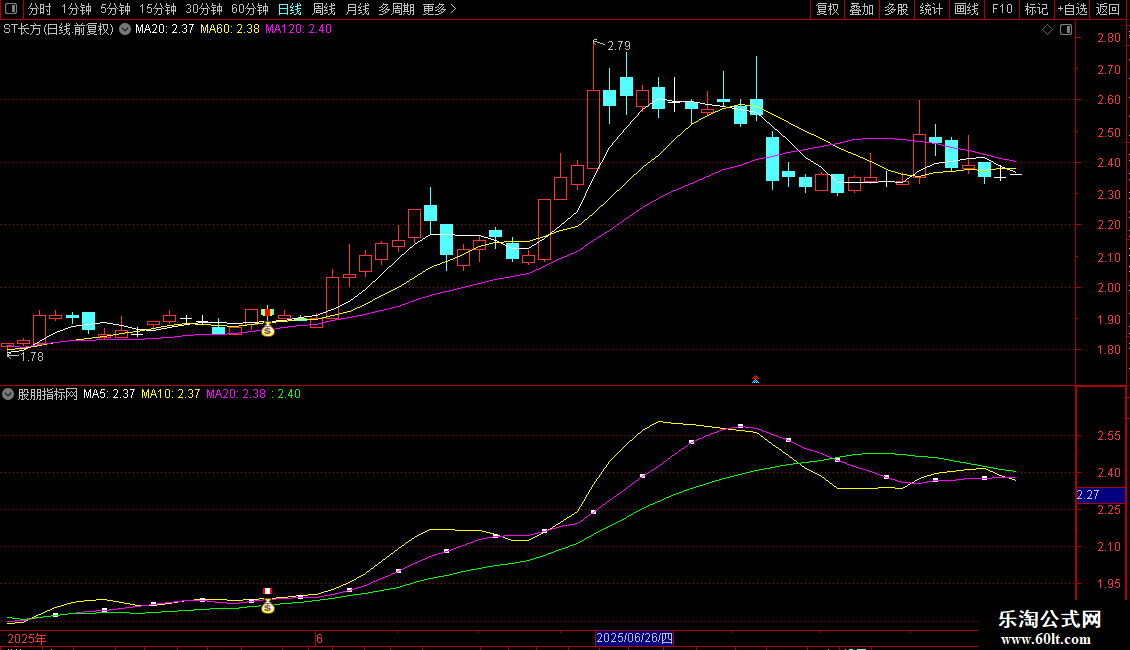
Task: Click the MA20: 2.37 label in main chart
Action: coord(164,30)
